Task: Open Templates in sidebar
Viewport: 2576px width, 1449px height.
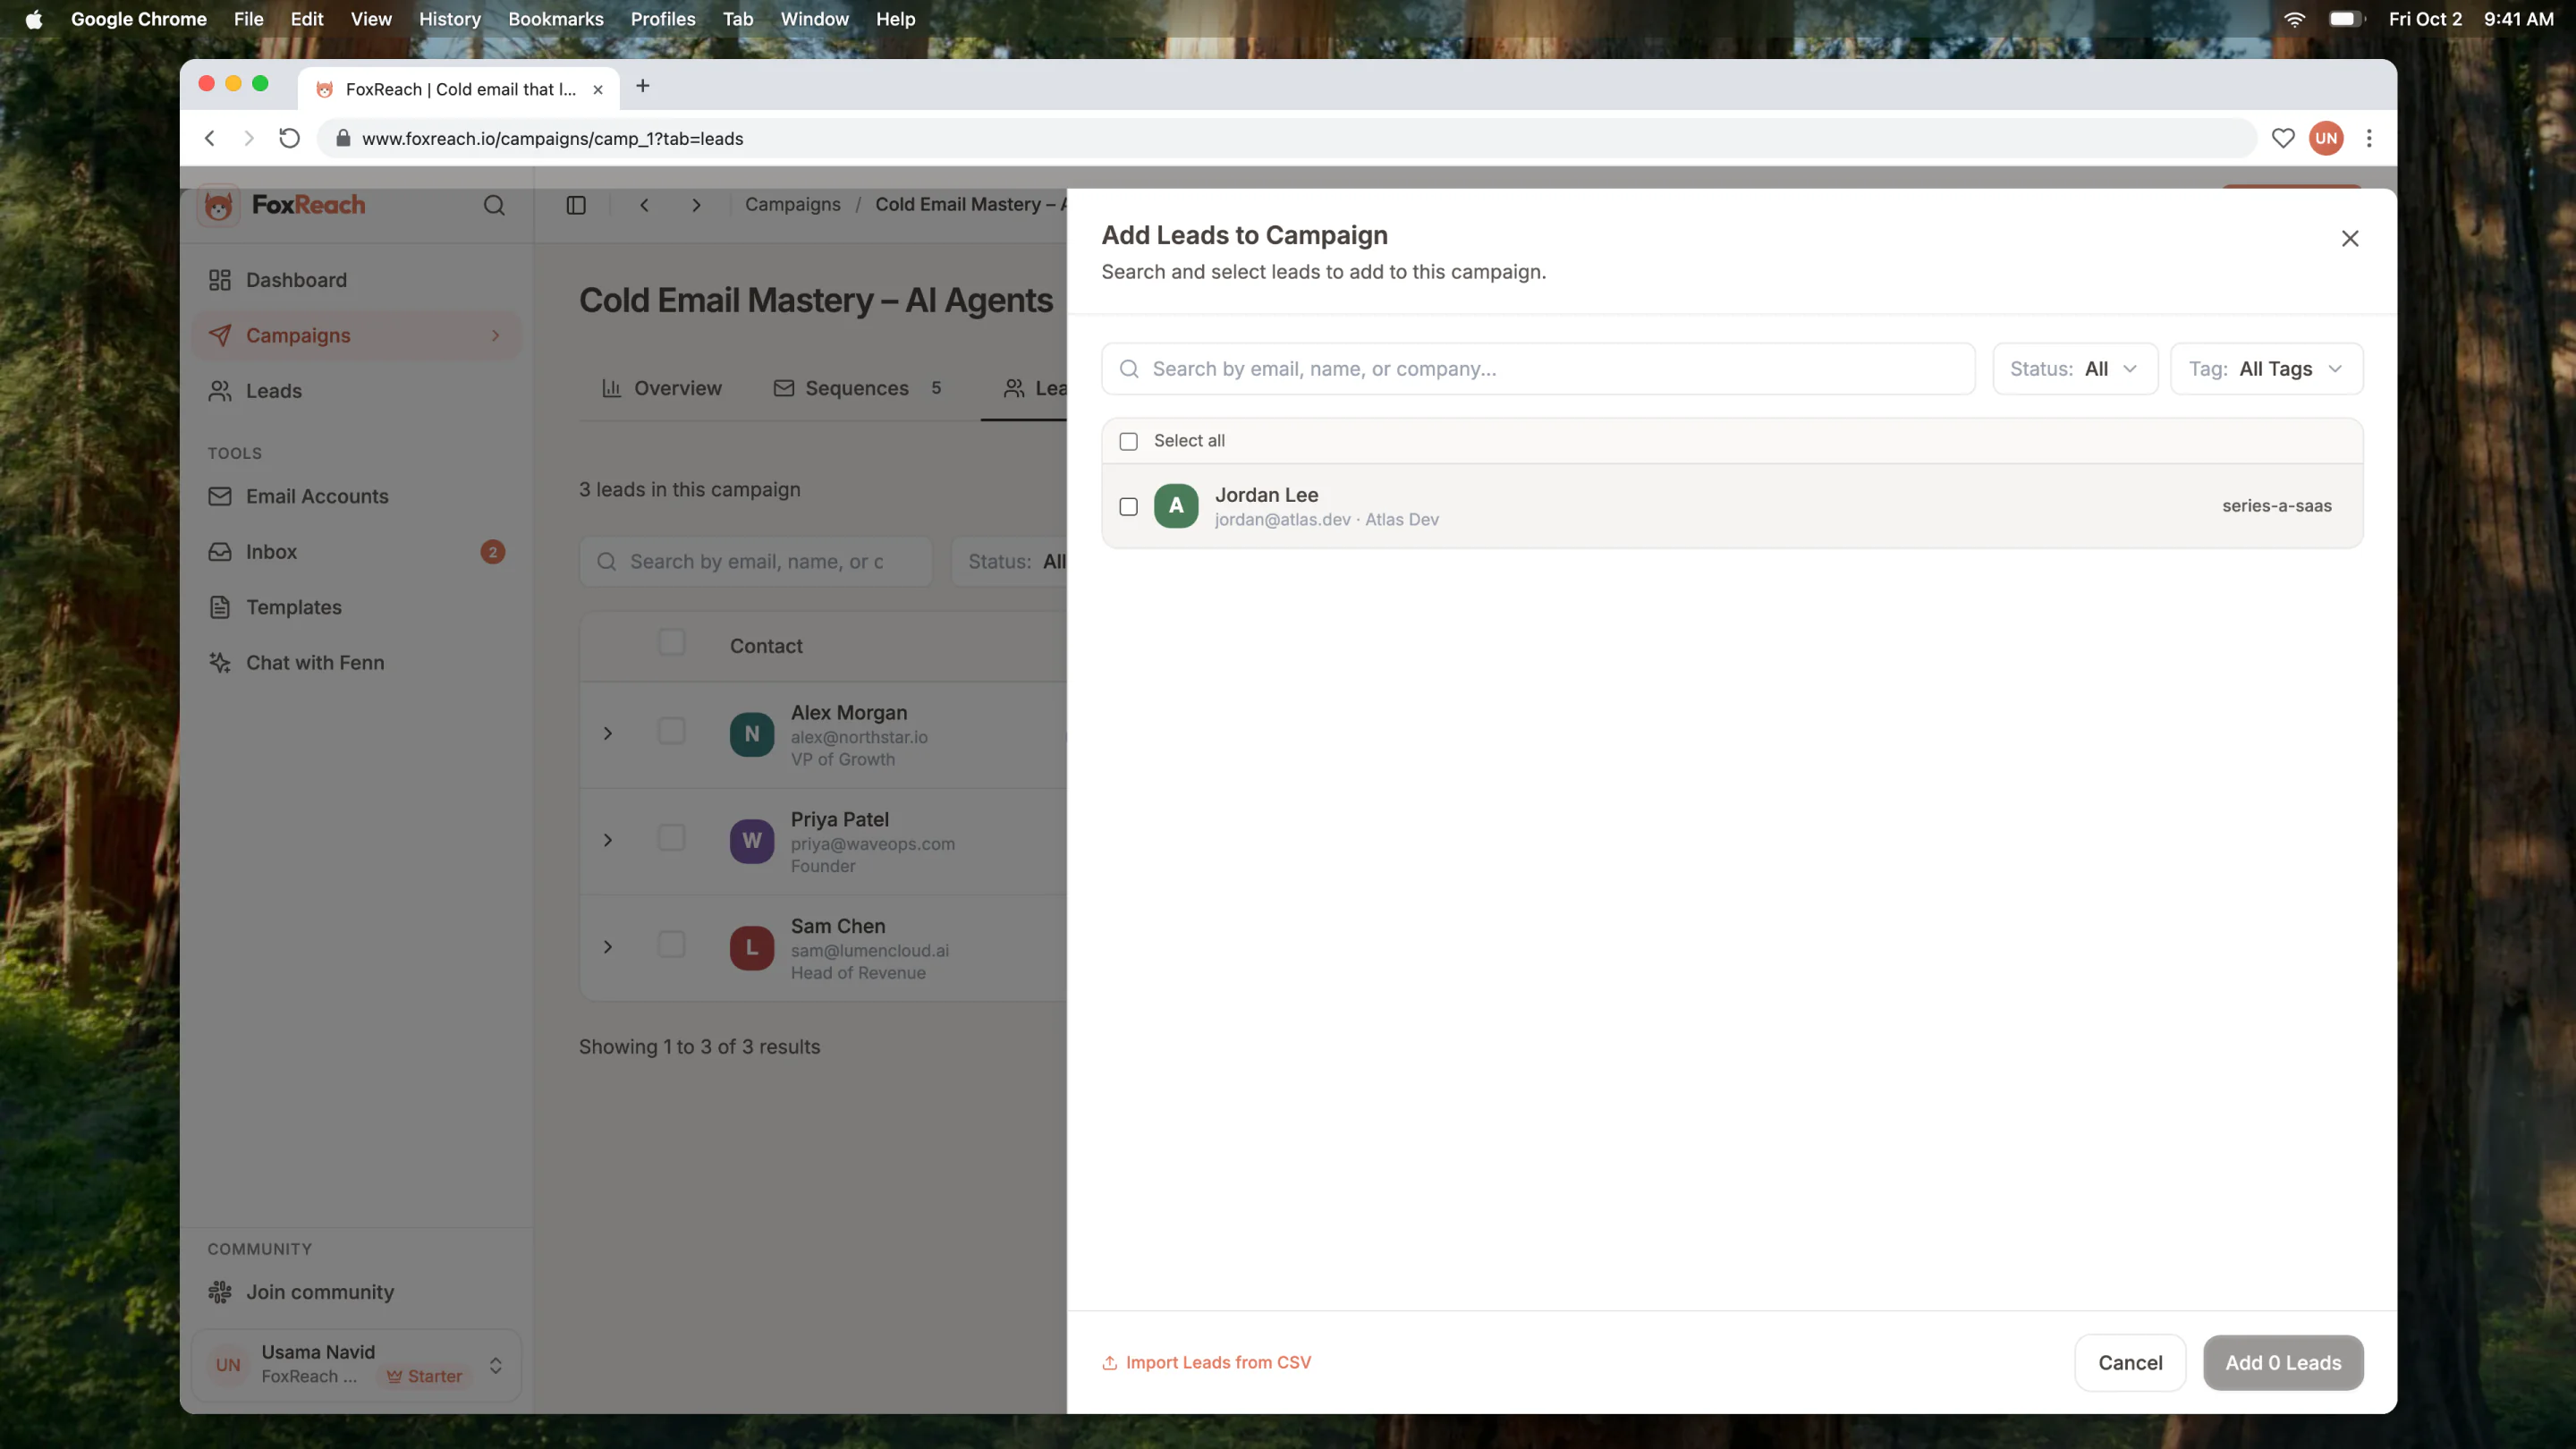Action: point(356,607)
